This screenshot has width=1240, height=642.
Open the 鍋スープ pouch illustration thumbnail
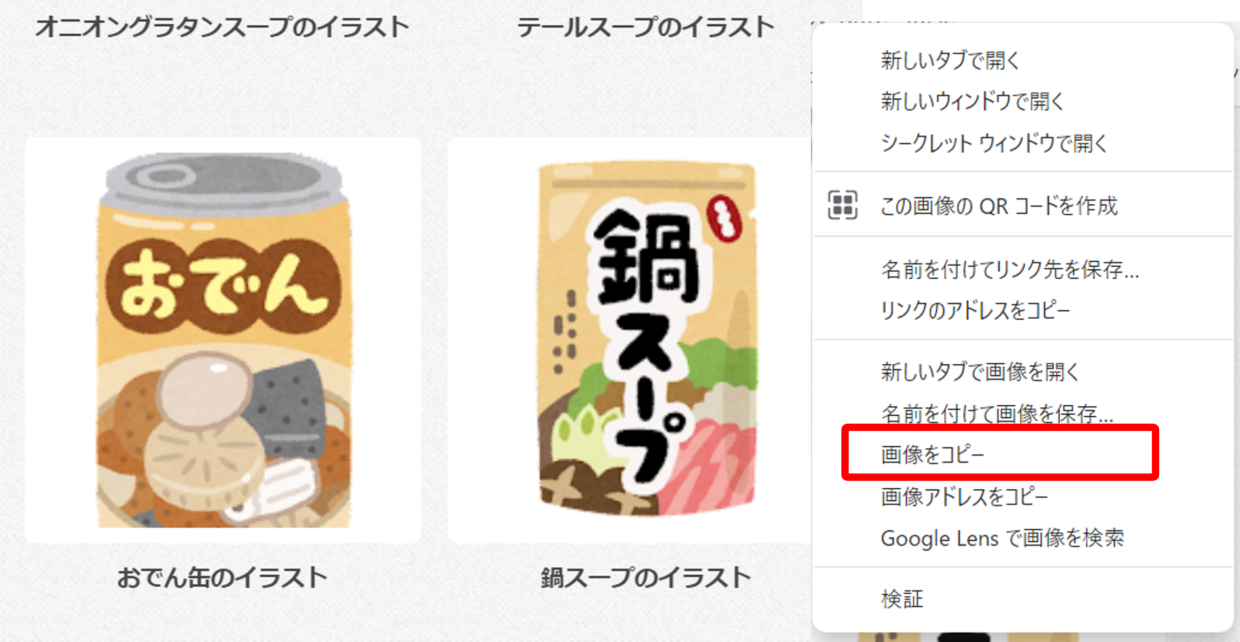coord(630,340)
